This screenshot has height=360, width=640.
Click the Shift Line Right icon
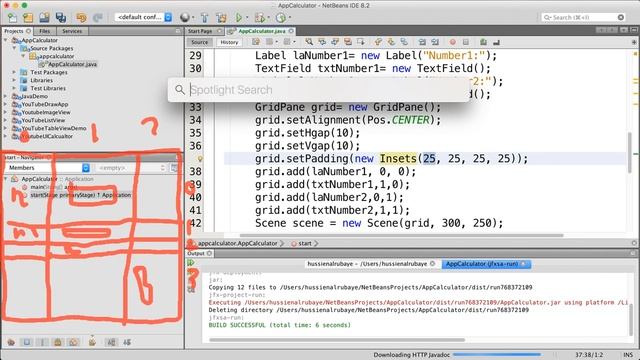coord(435,42)
